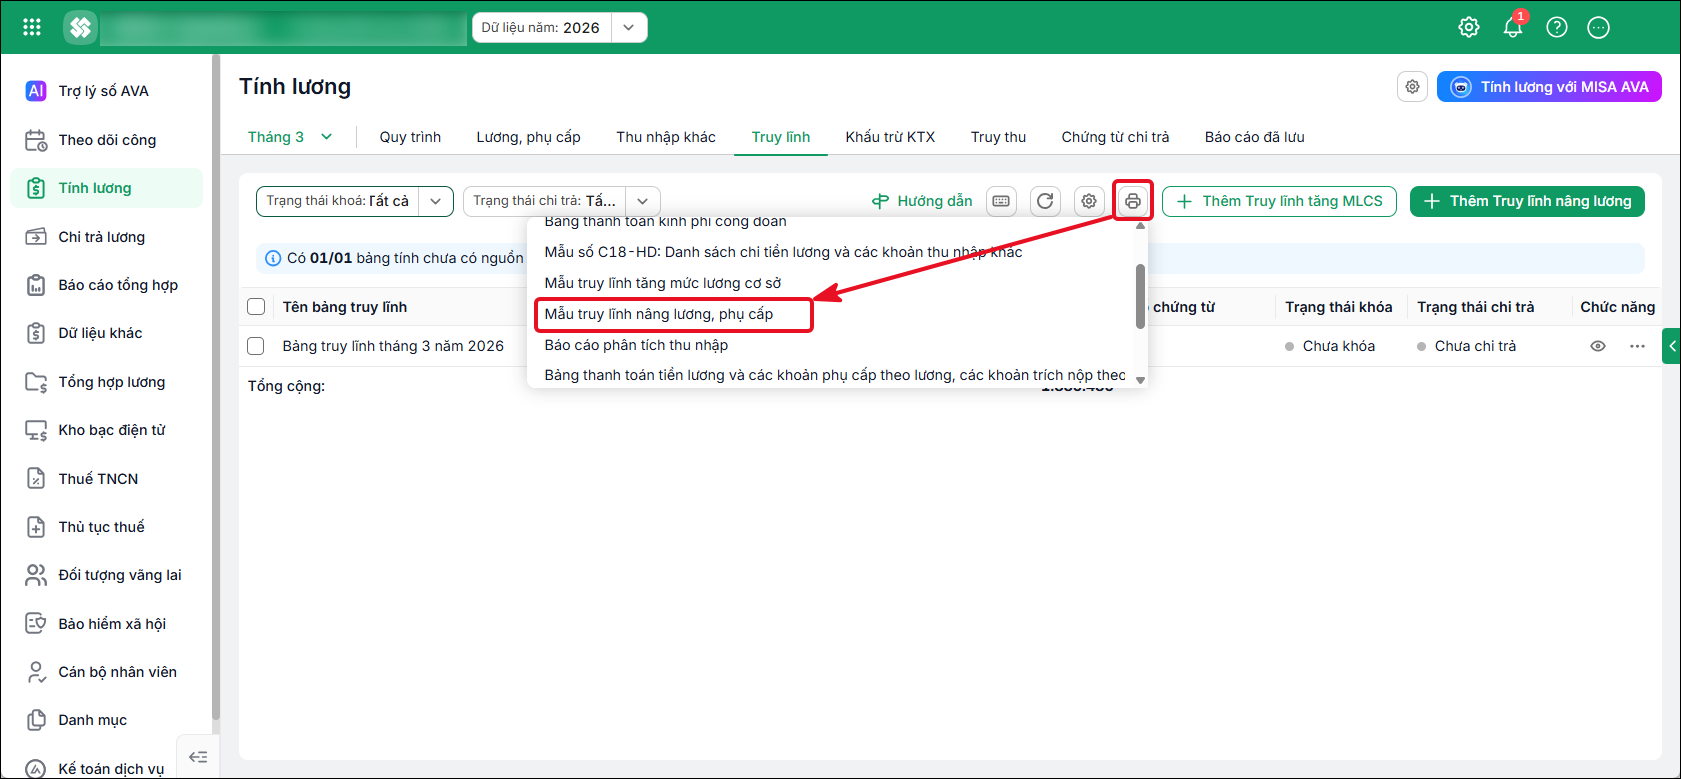Viewport: 1681px width, 779px height.
Task: Click the Chưa chi trả status cell
Action: (x=1475, y=346)
